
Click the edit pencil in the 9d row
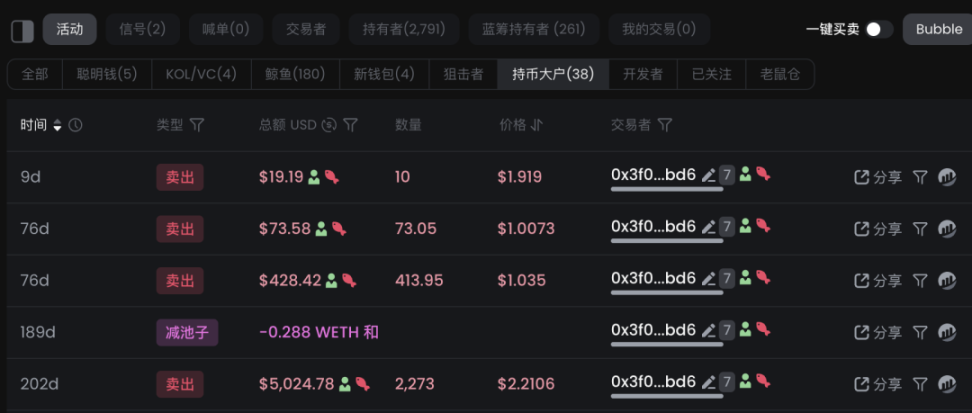[x=708, y=176]
